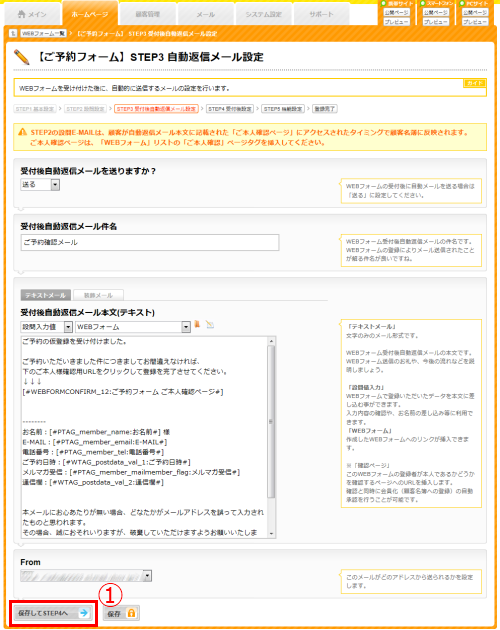500x630 pixels.
Task: Open the システム設定 tab
Action: coord(263,14)
